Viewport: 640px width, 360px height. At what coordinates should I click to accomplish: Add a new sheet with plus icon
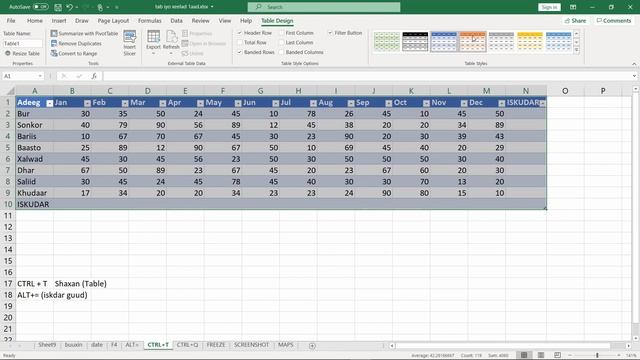pyautogui.click(x=312, y=346)
